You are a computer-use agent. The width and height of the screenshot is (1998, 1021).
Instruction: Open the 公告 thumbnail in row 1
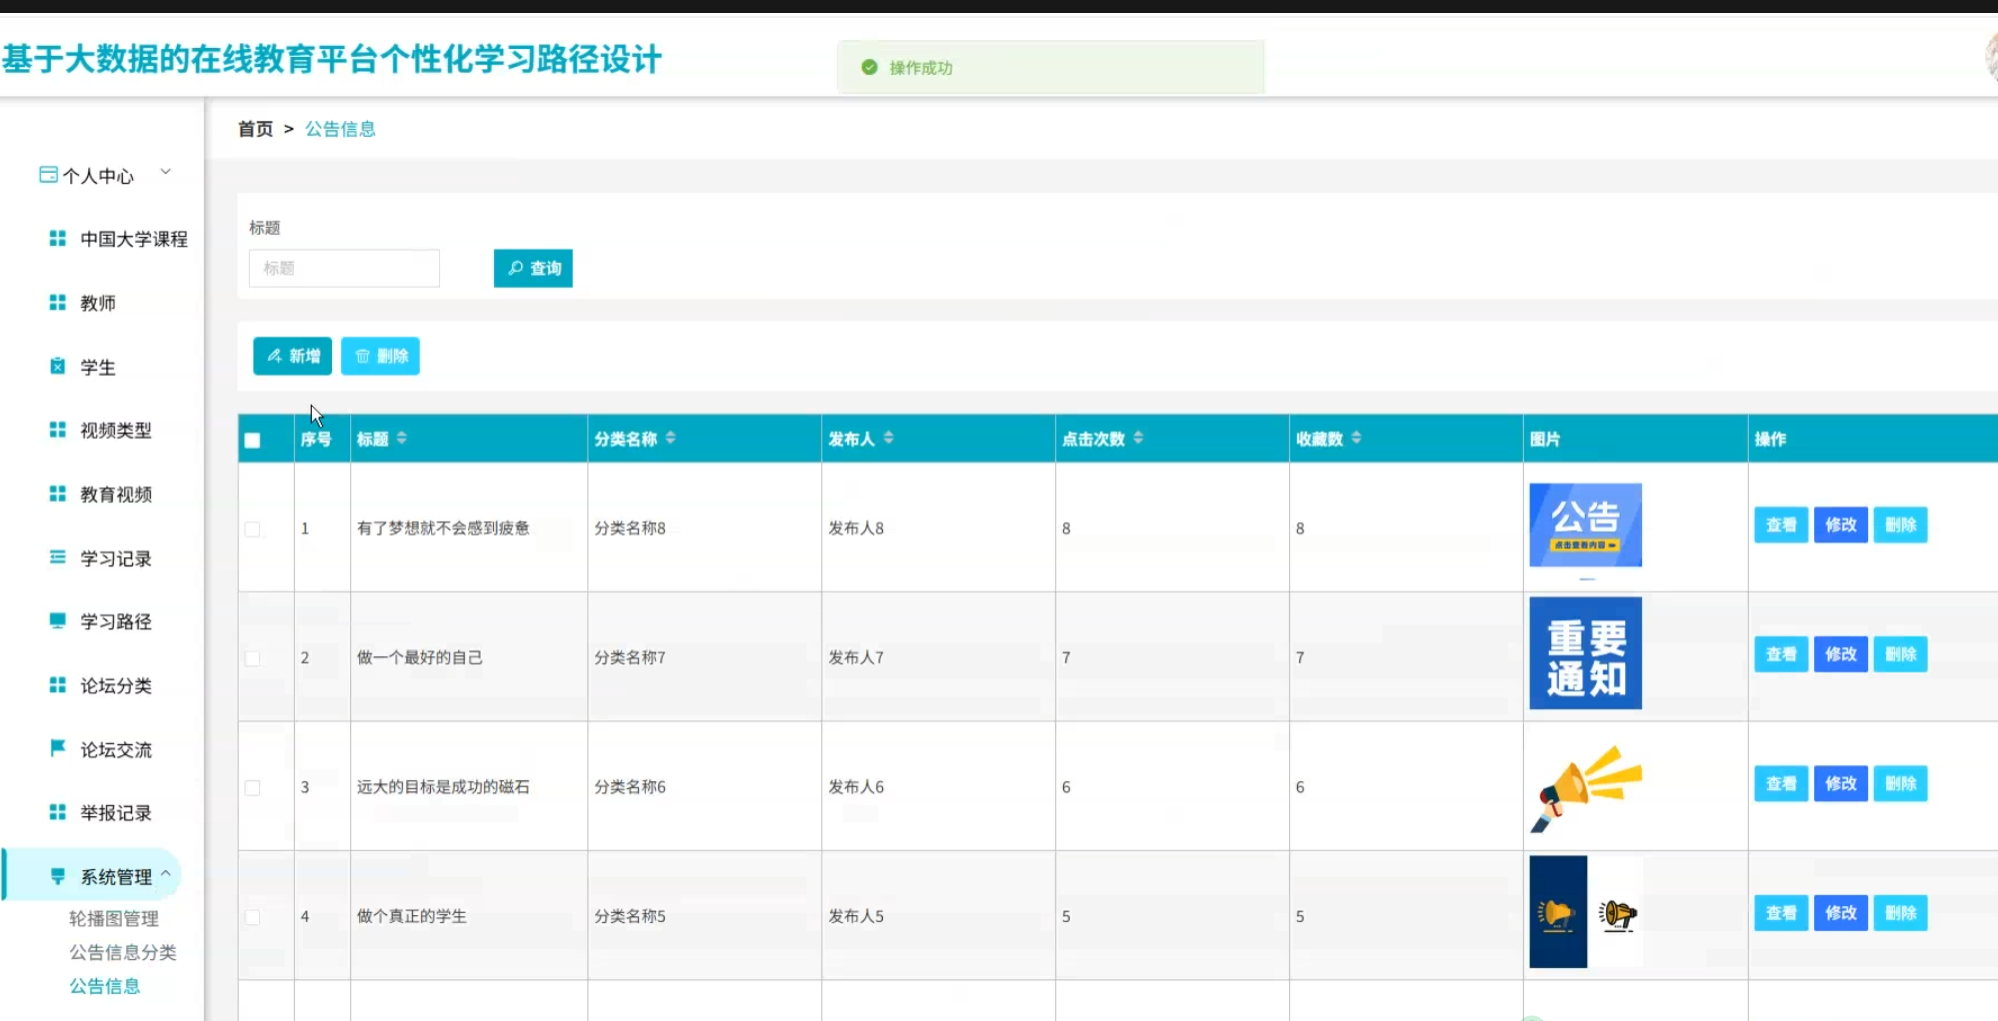pyautogui.click(x=1585, y=525)
